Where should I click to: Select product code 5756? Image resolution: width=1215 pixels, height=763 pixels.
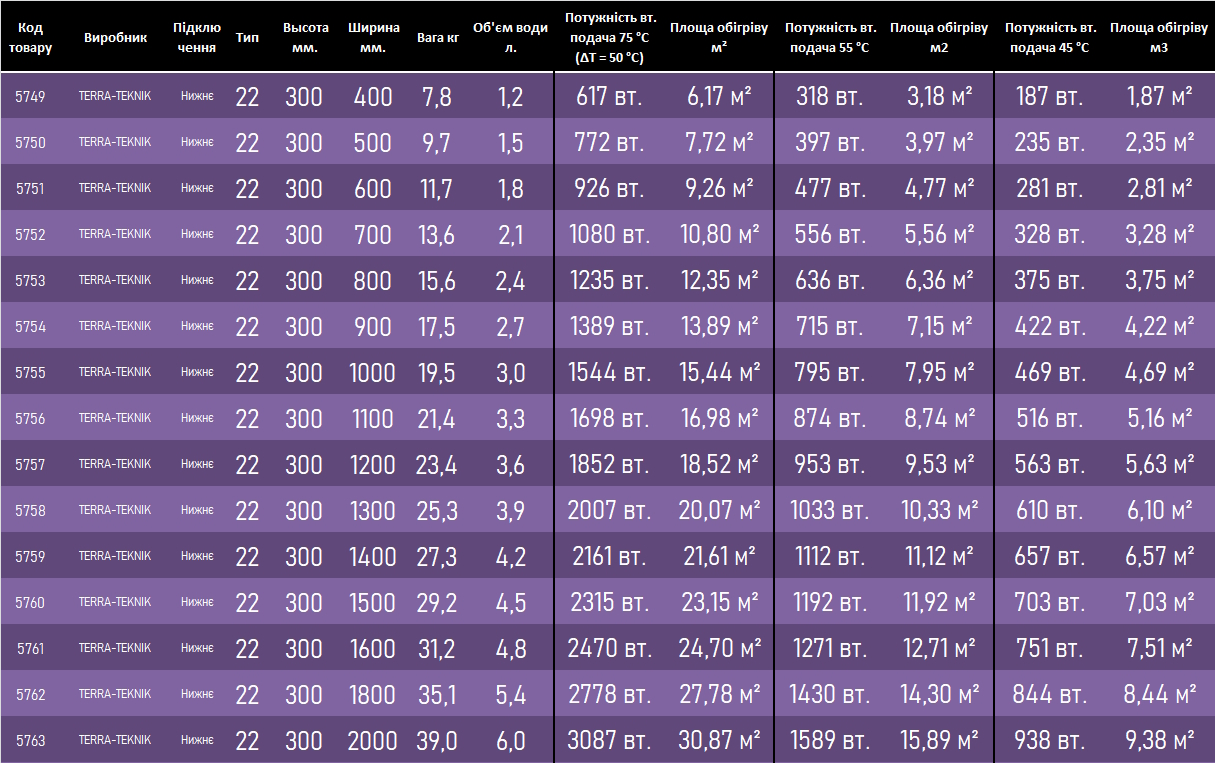[30, 419]
